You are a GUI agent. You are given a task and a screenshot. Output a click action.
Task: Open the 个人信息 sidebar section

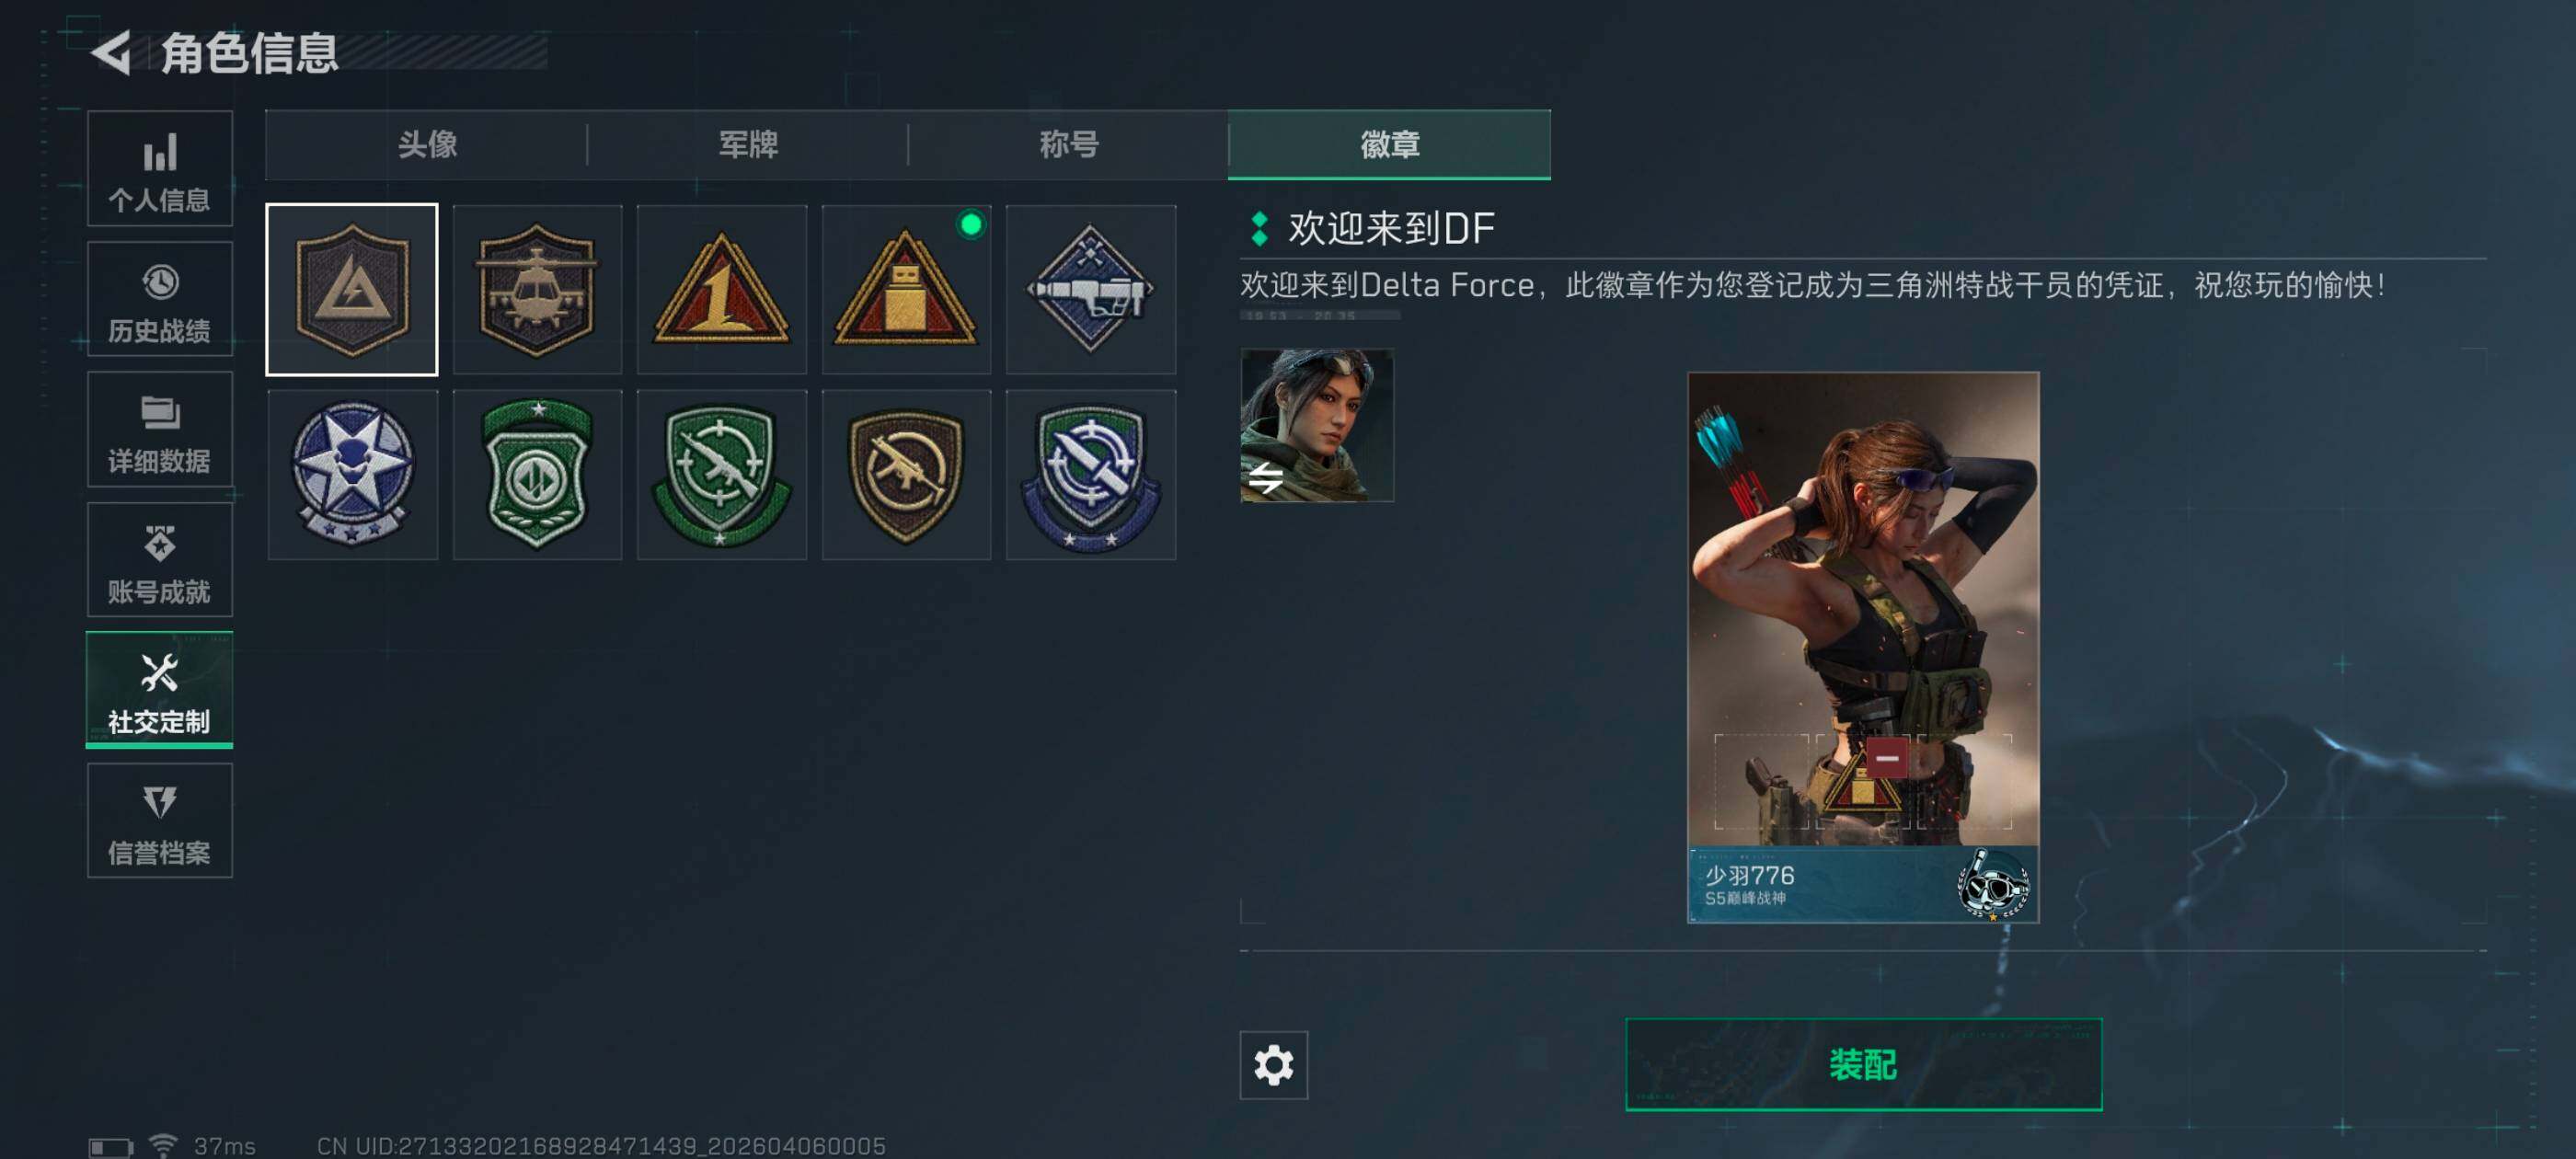(160, 169)
